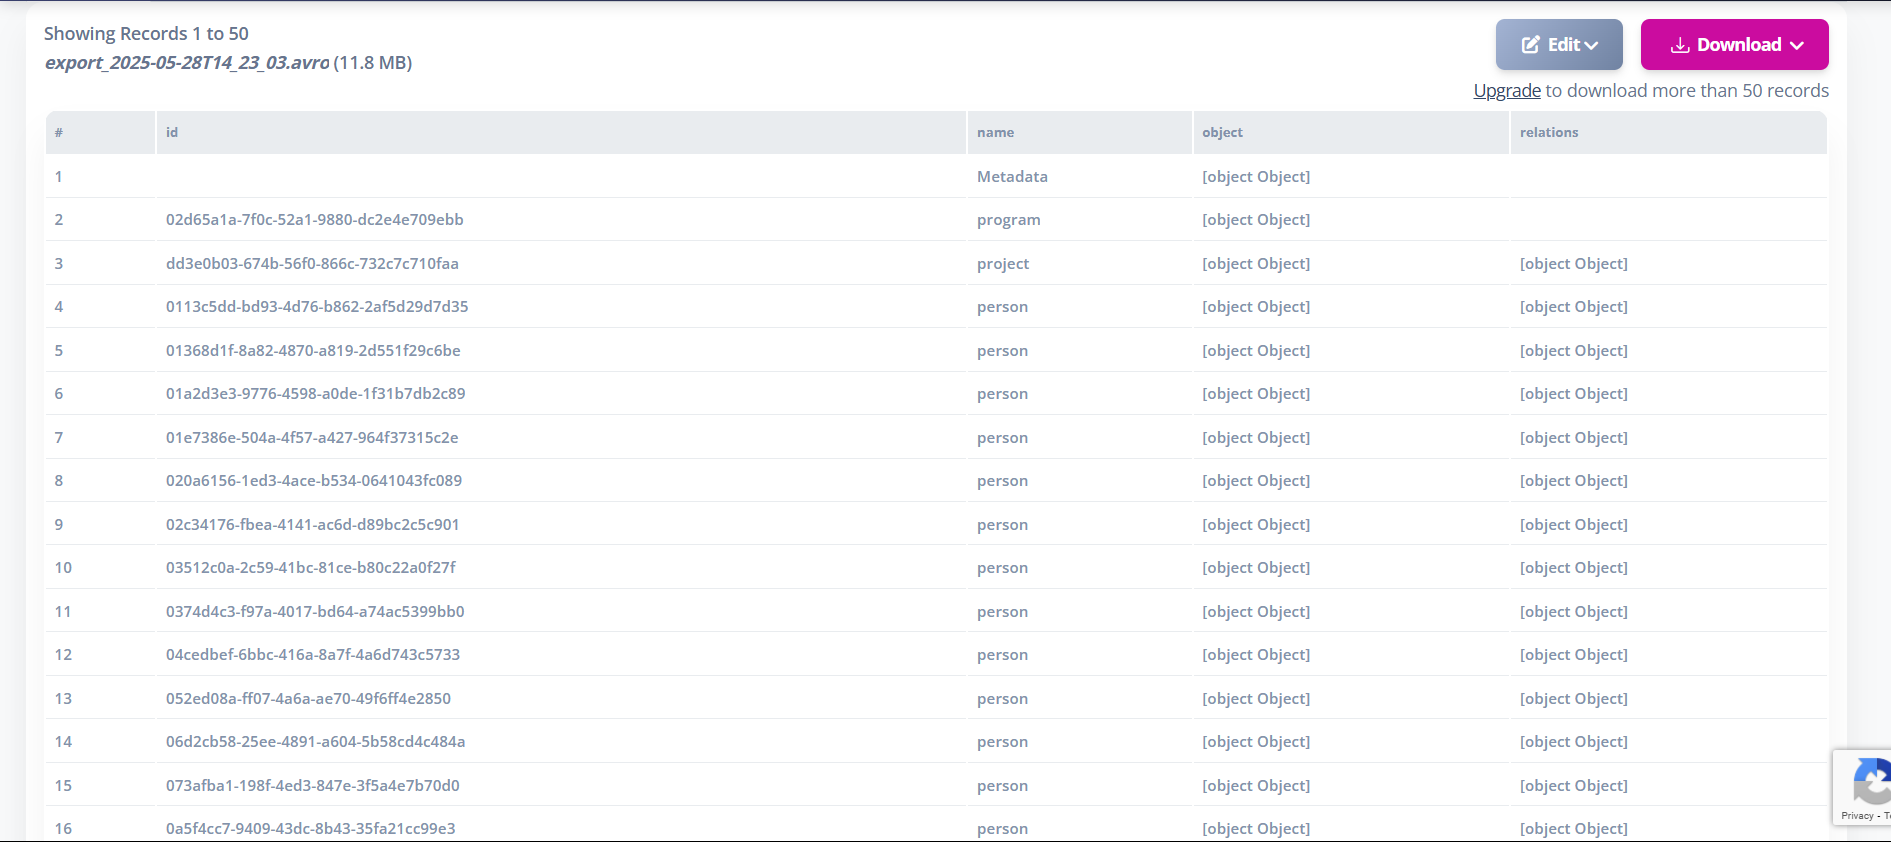Click the # column header

pos(59,133)
